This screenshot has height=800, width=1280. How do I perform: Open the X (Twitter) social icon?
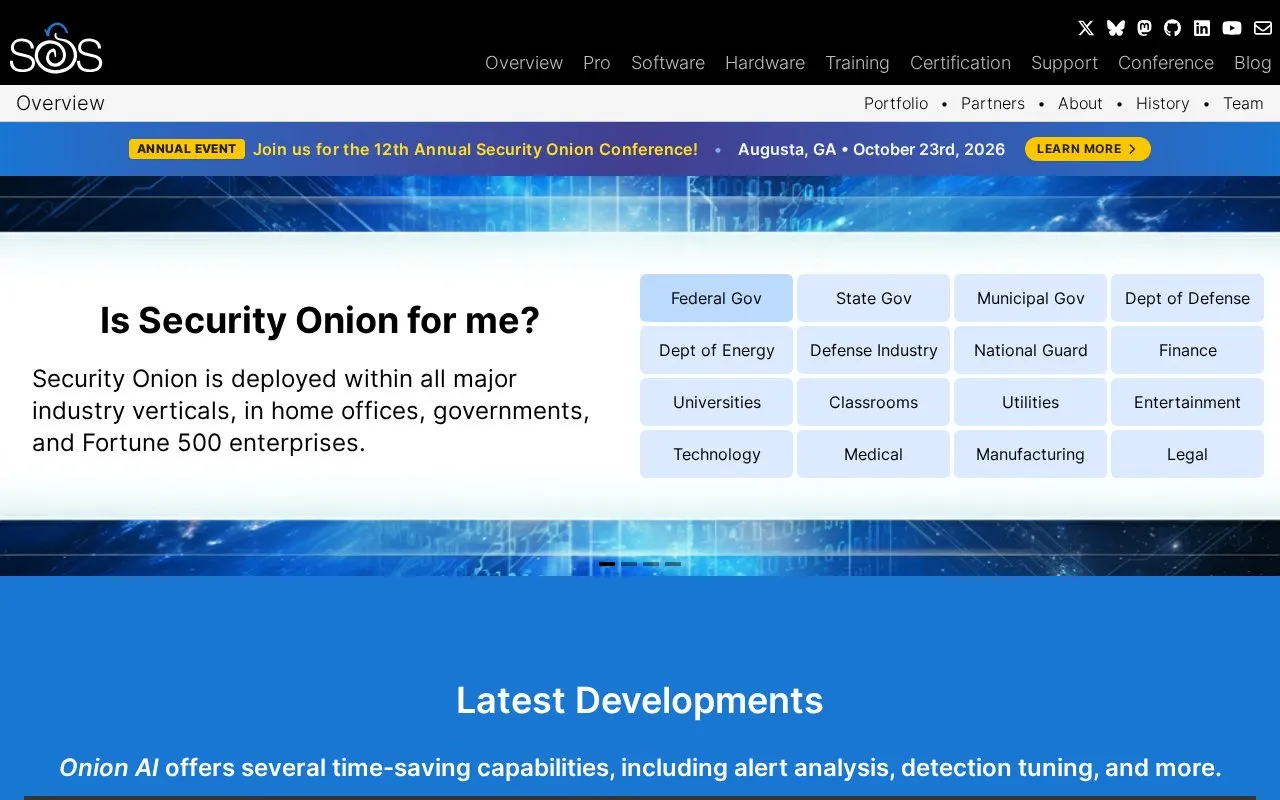[x=1086, y=28]
